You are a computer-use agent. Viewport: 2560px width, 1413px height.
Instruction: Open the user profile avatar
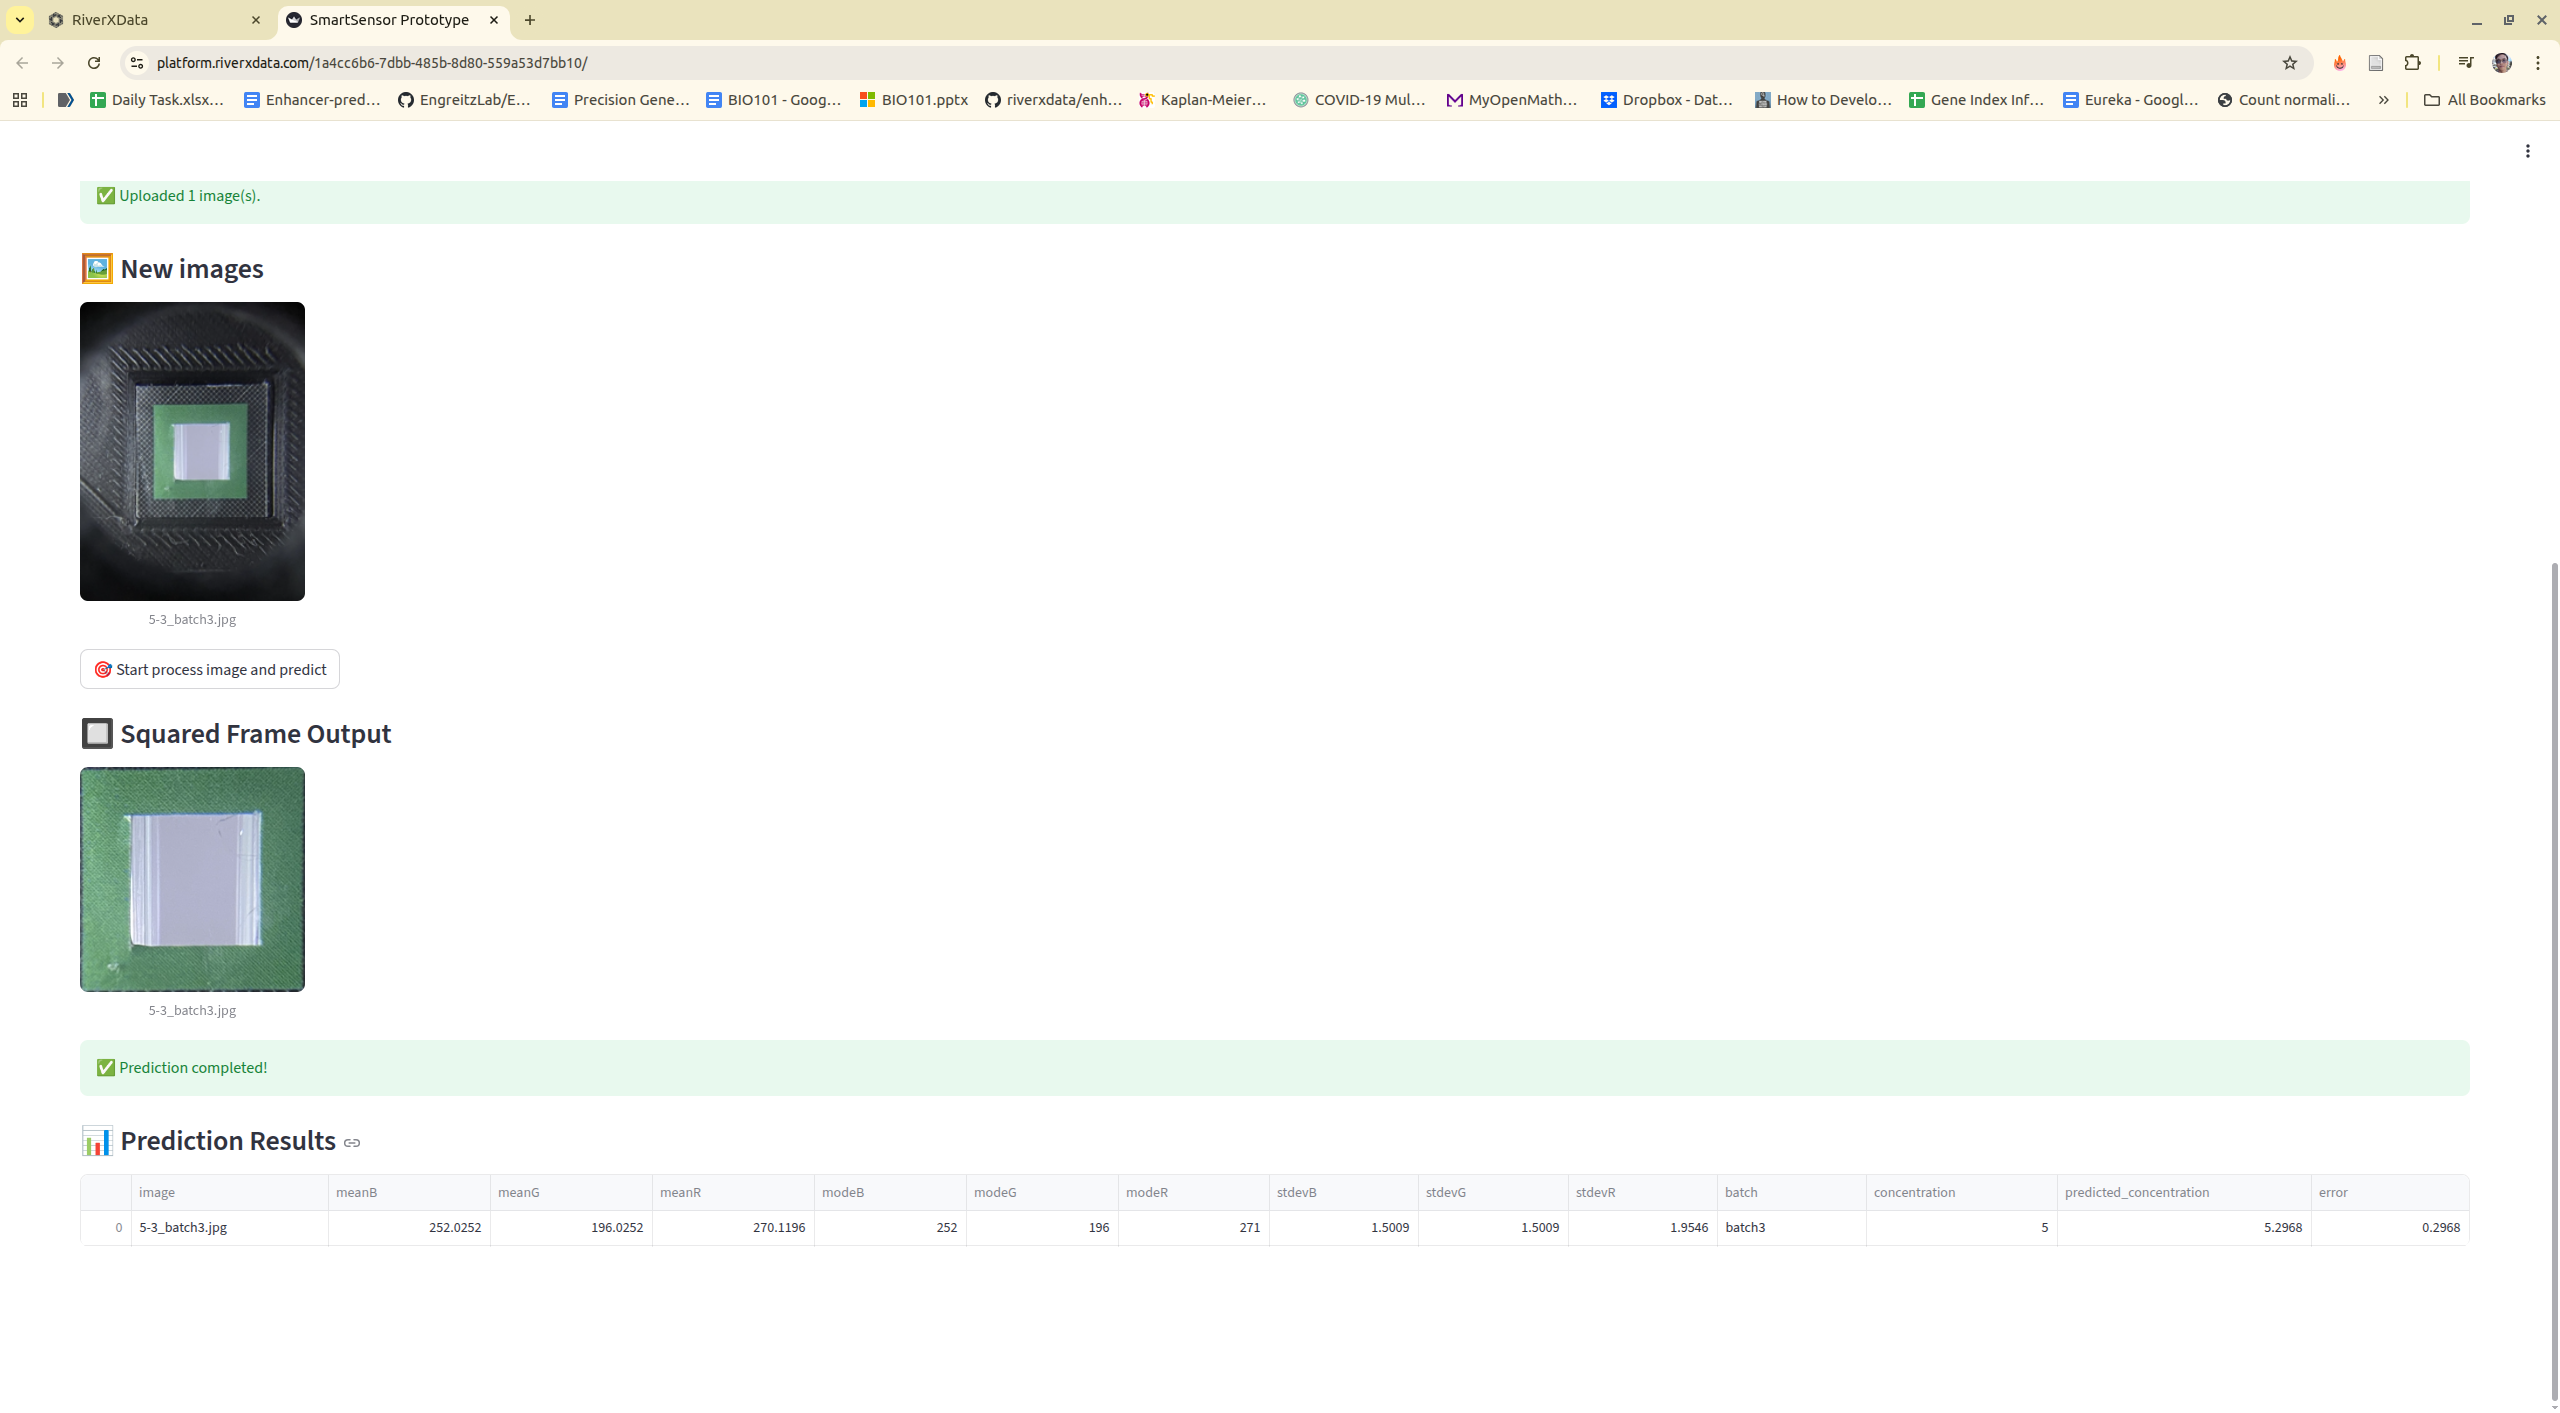pos(2501,63)
